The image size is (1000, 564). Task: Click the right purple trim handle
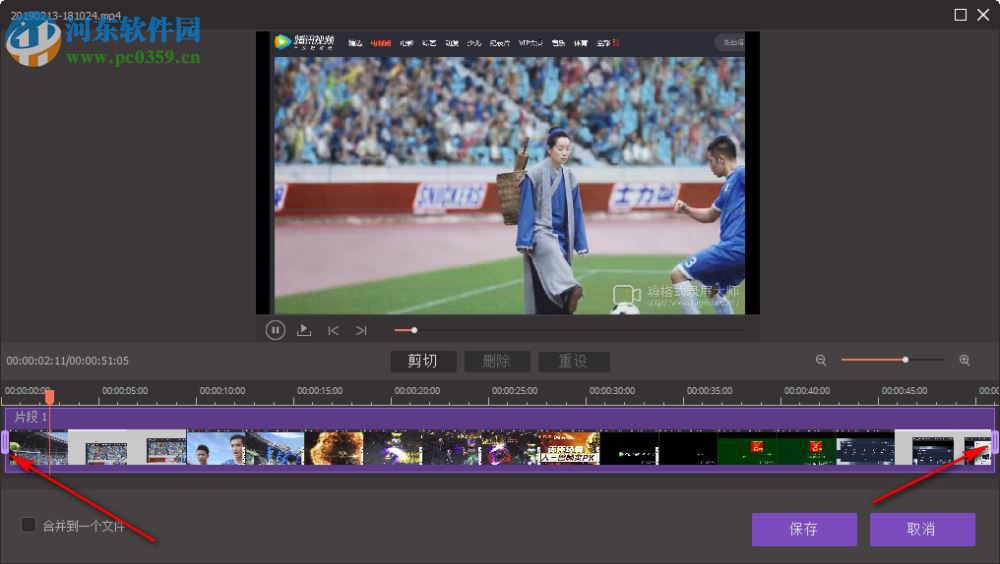click(995, 441)
